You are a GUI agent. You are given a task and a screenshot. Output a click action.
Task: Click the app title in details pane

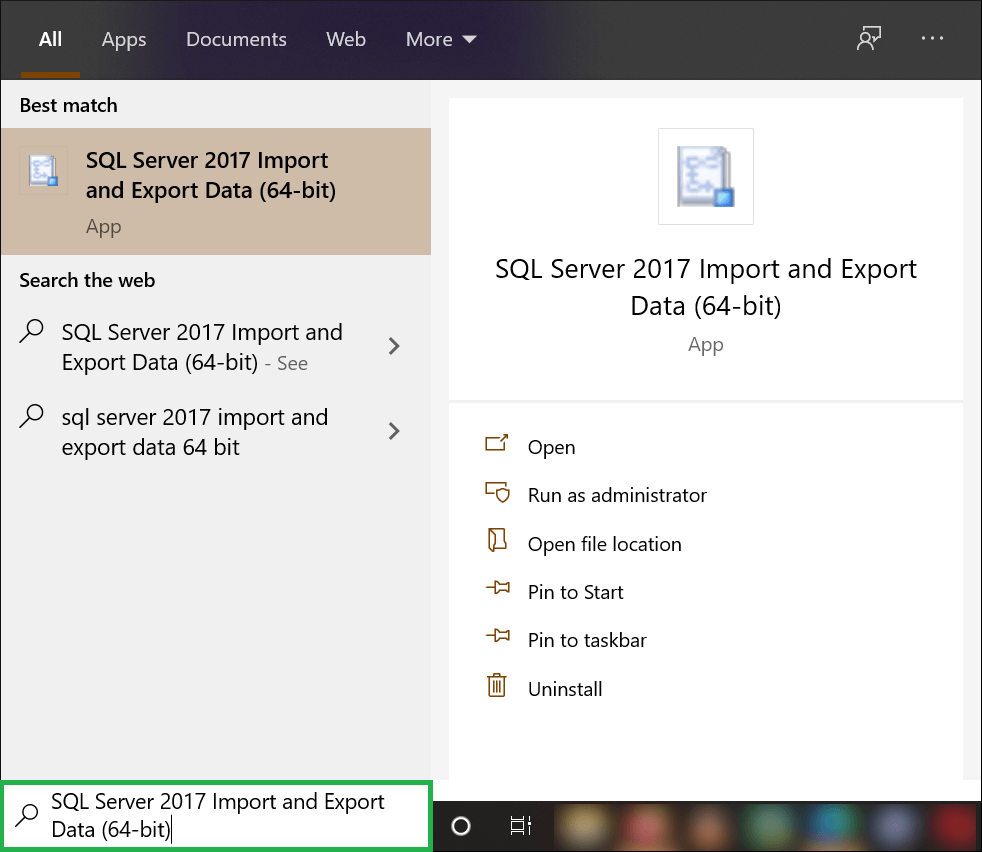point(706,288)
